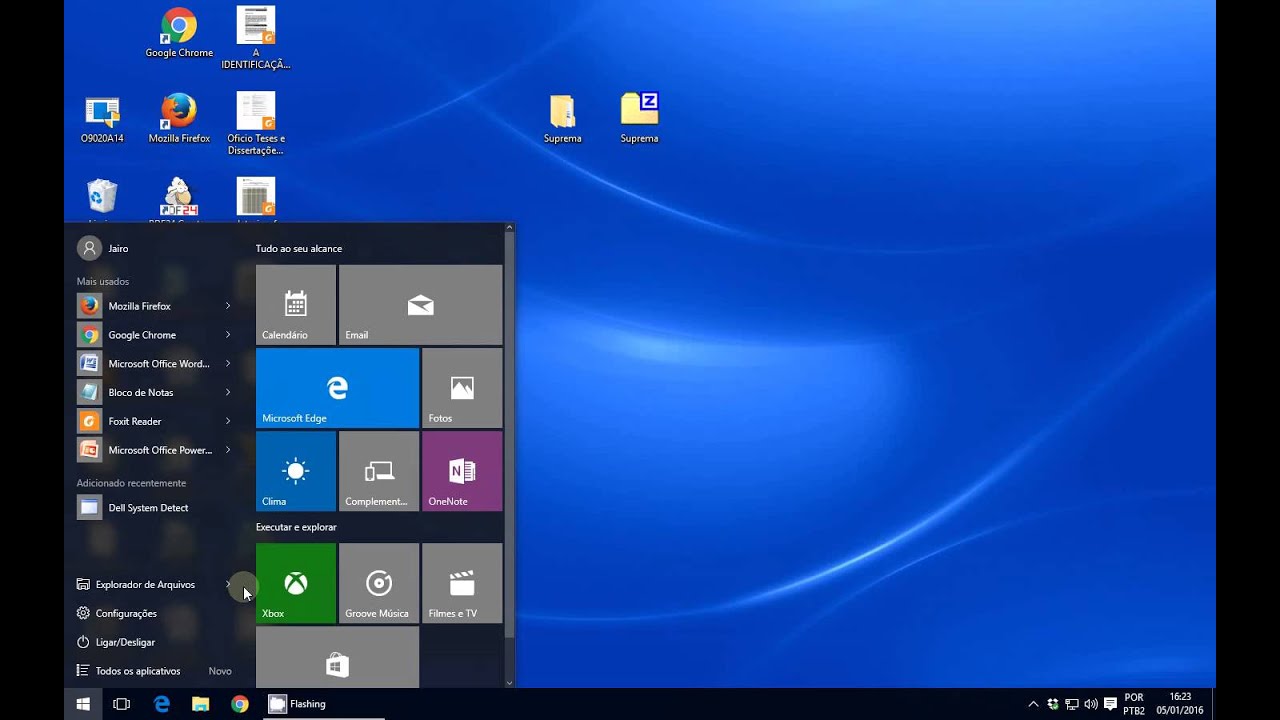Viewport: 1280px width, 720px height.
Task: Click the Windows Start button
Action: tap(83, 704)
